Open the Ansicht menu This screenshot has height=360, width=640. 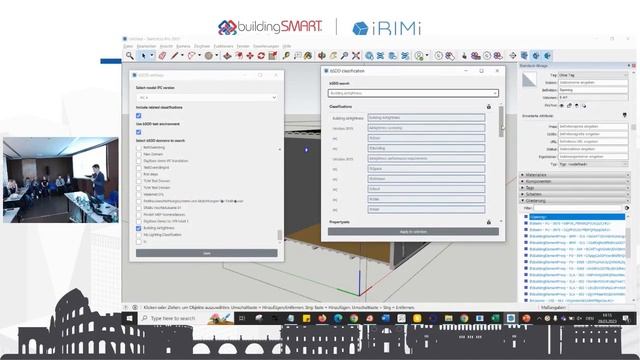166,46
